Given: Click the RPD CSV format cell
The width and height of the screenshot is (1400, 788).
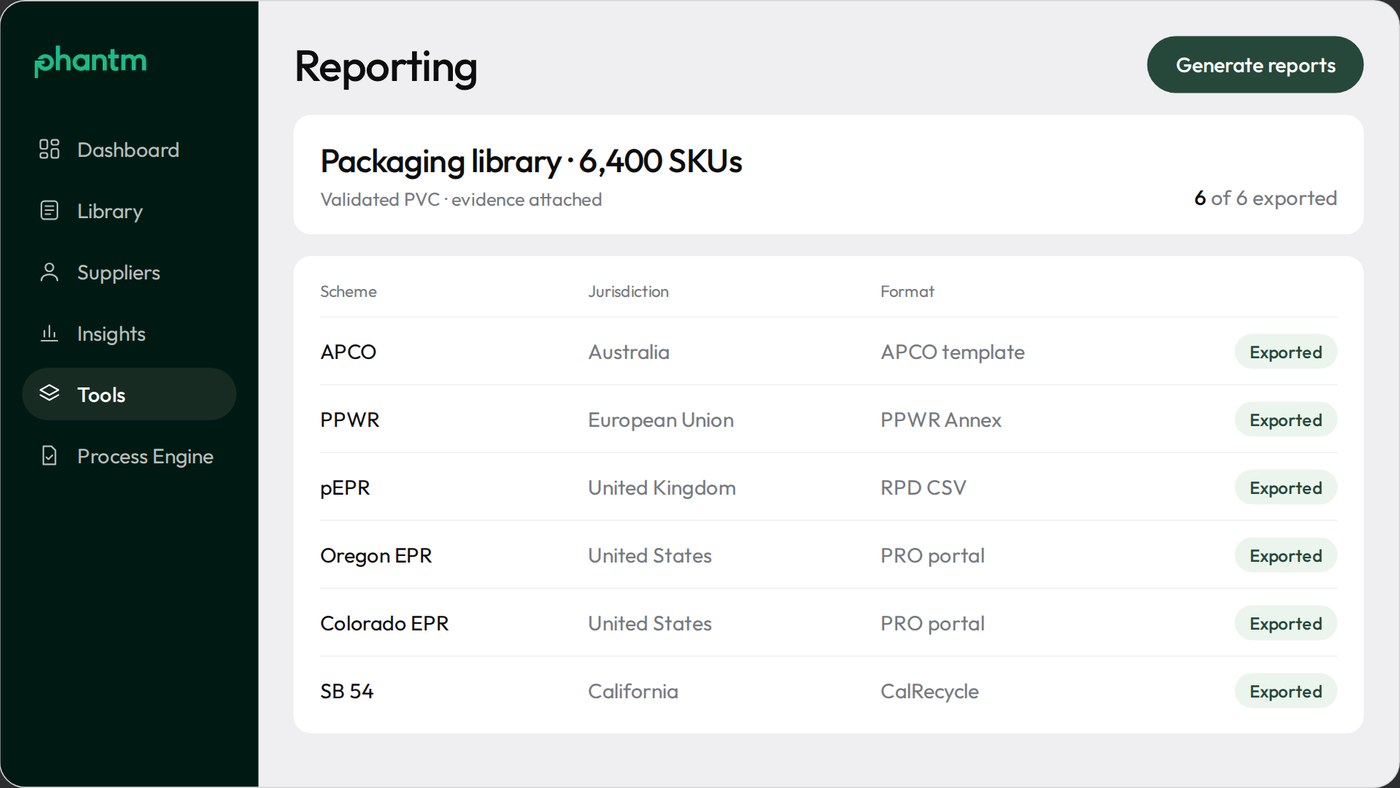Looking at the screenshot, I should pyautogui.click(x=923, y=488).
